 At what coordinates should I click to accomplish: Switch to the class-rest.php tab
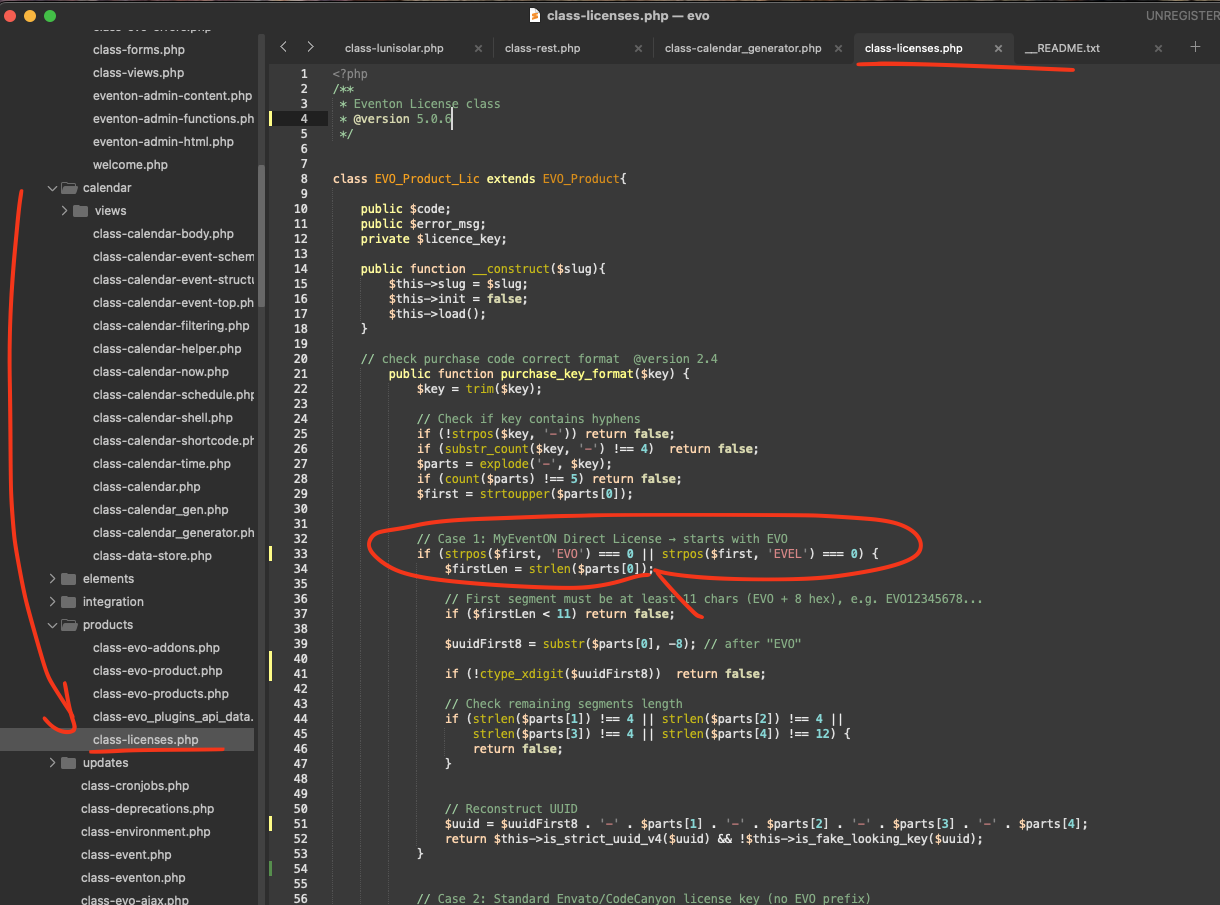542,48
